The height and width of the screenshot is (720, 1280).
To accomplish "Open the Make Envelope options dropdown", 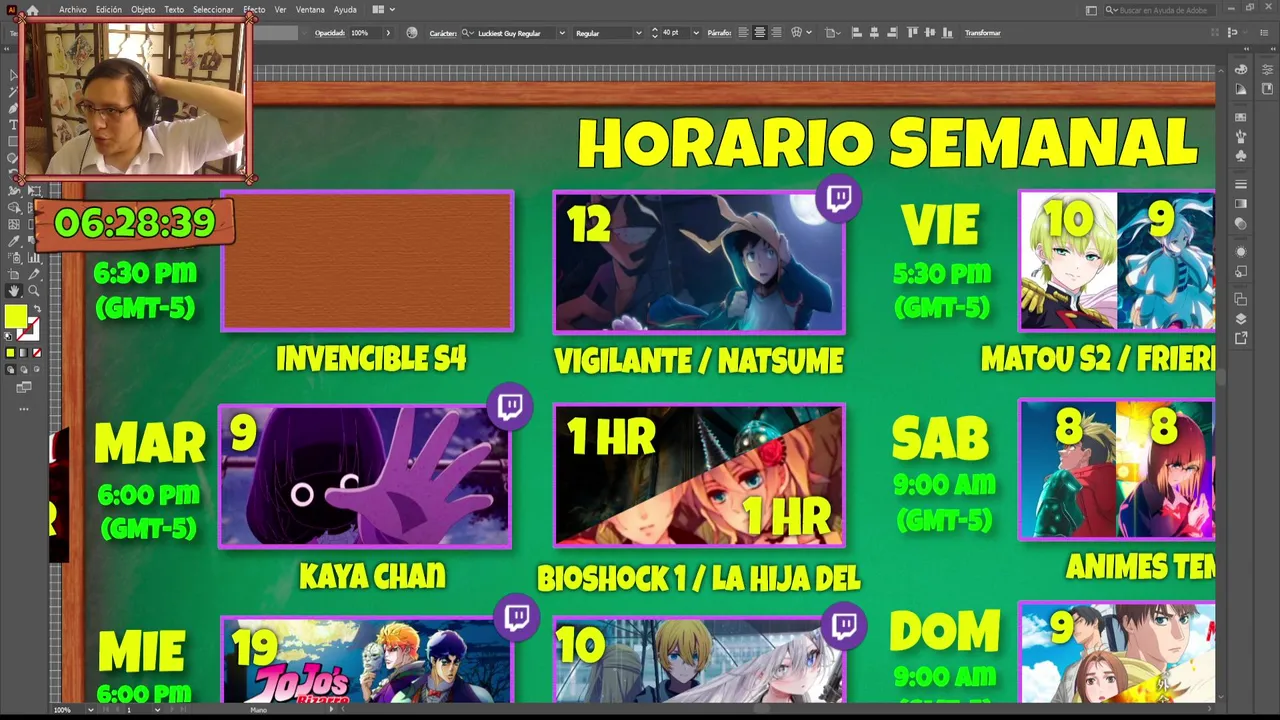I will [x=809, y=33].
